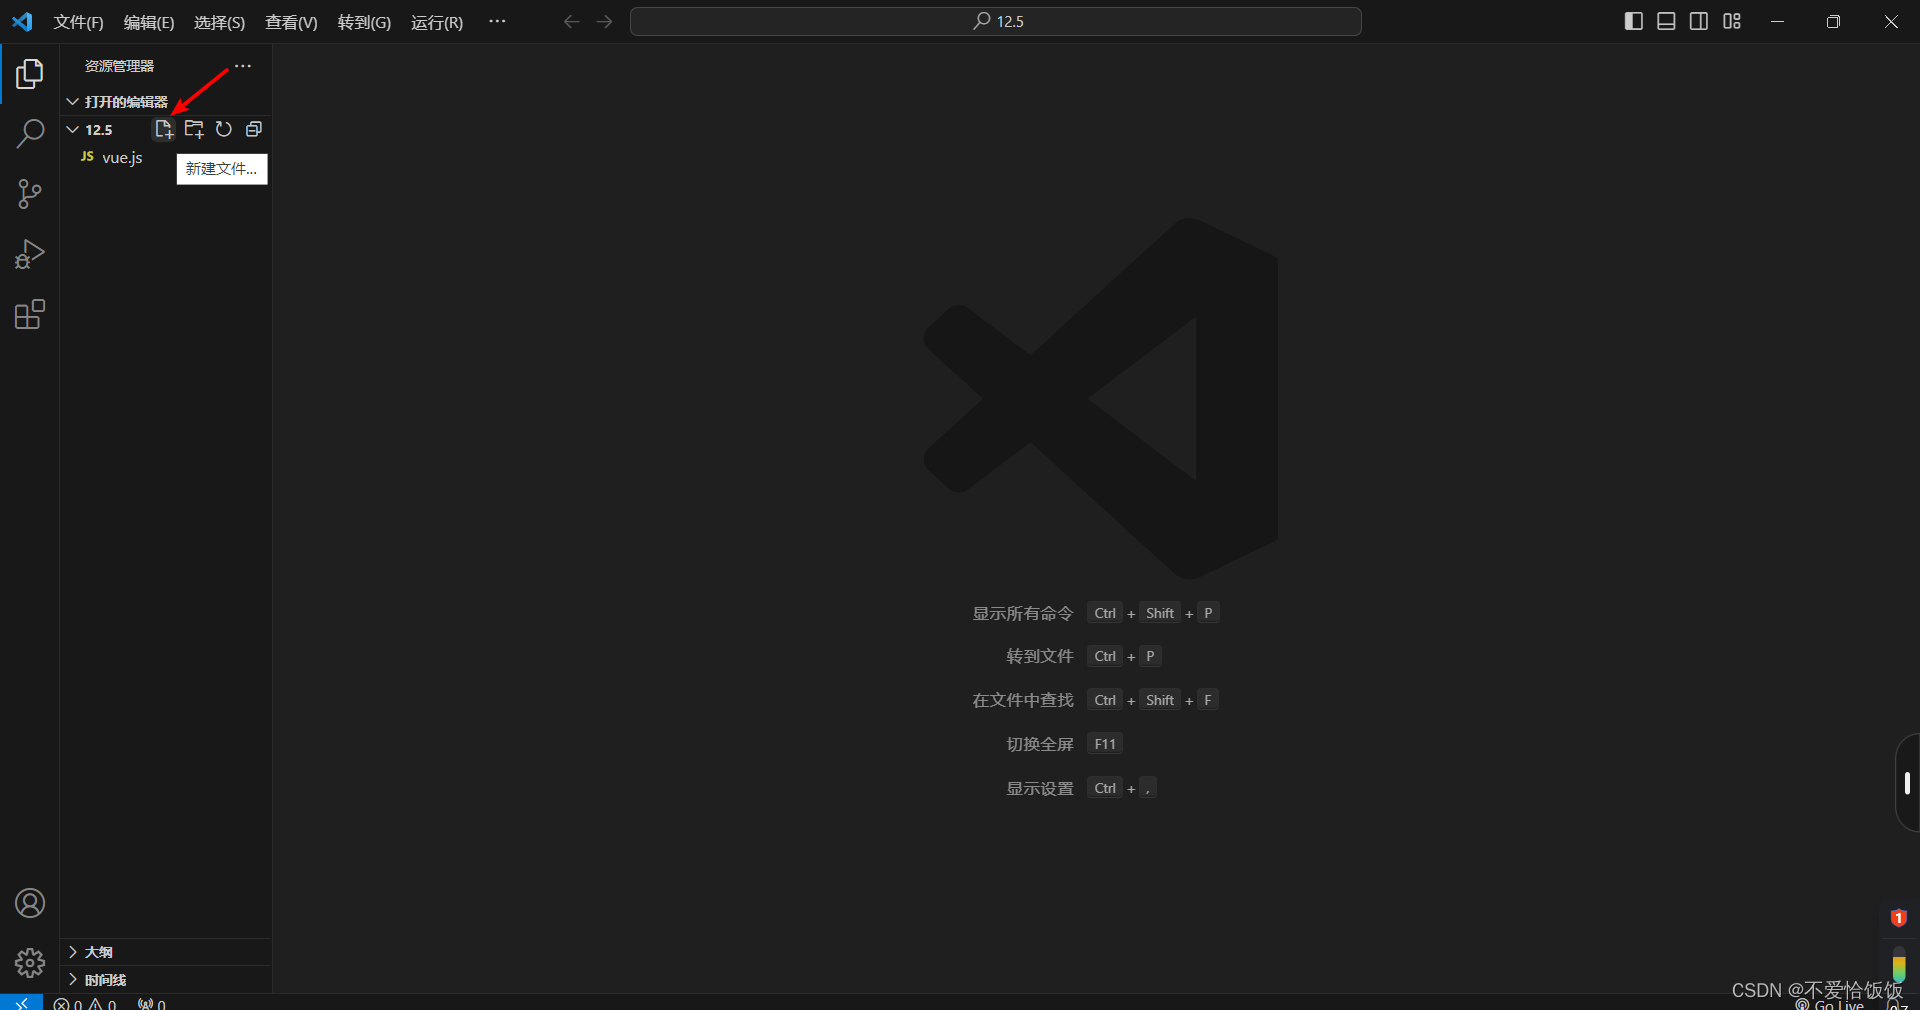Collapse the 打开的编辑器 section

[165, 102]
